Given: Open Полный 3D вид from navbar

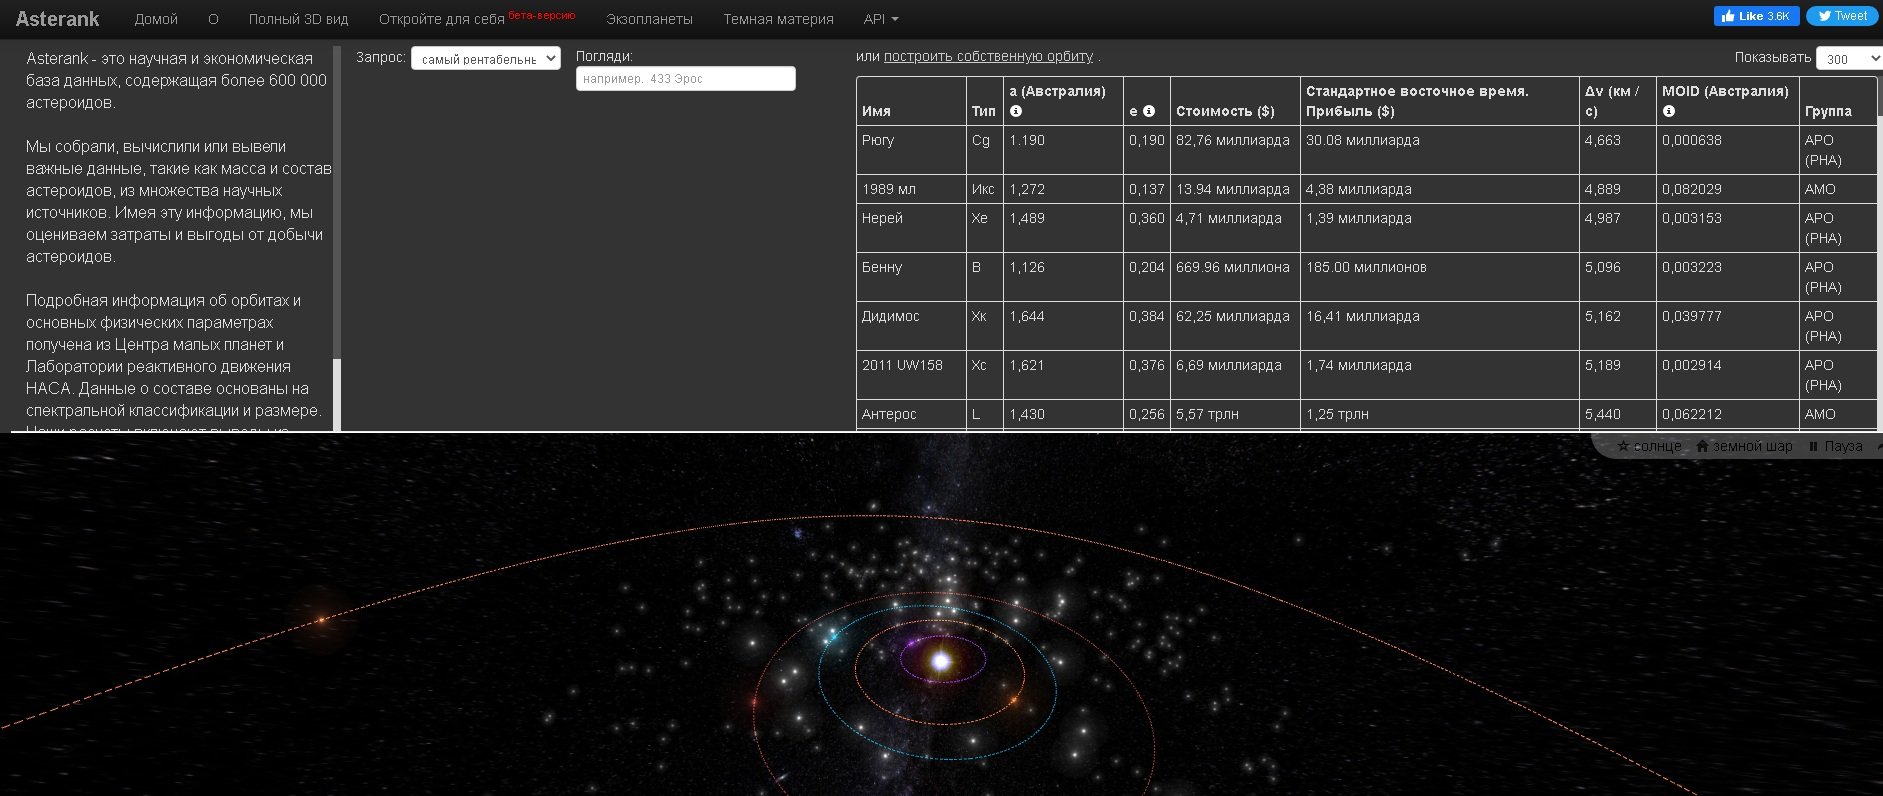Looking at the screenshot, I should [298, 19].
